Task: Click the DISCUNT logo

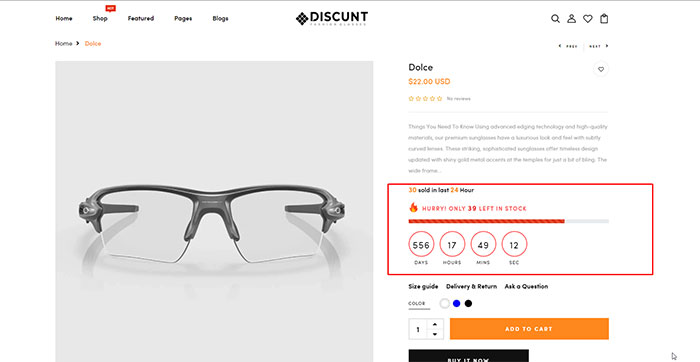Action: coord(332,18)
